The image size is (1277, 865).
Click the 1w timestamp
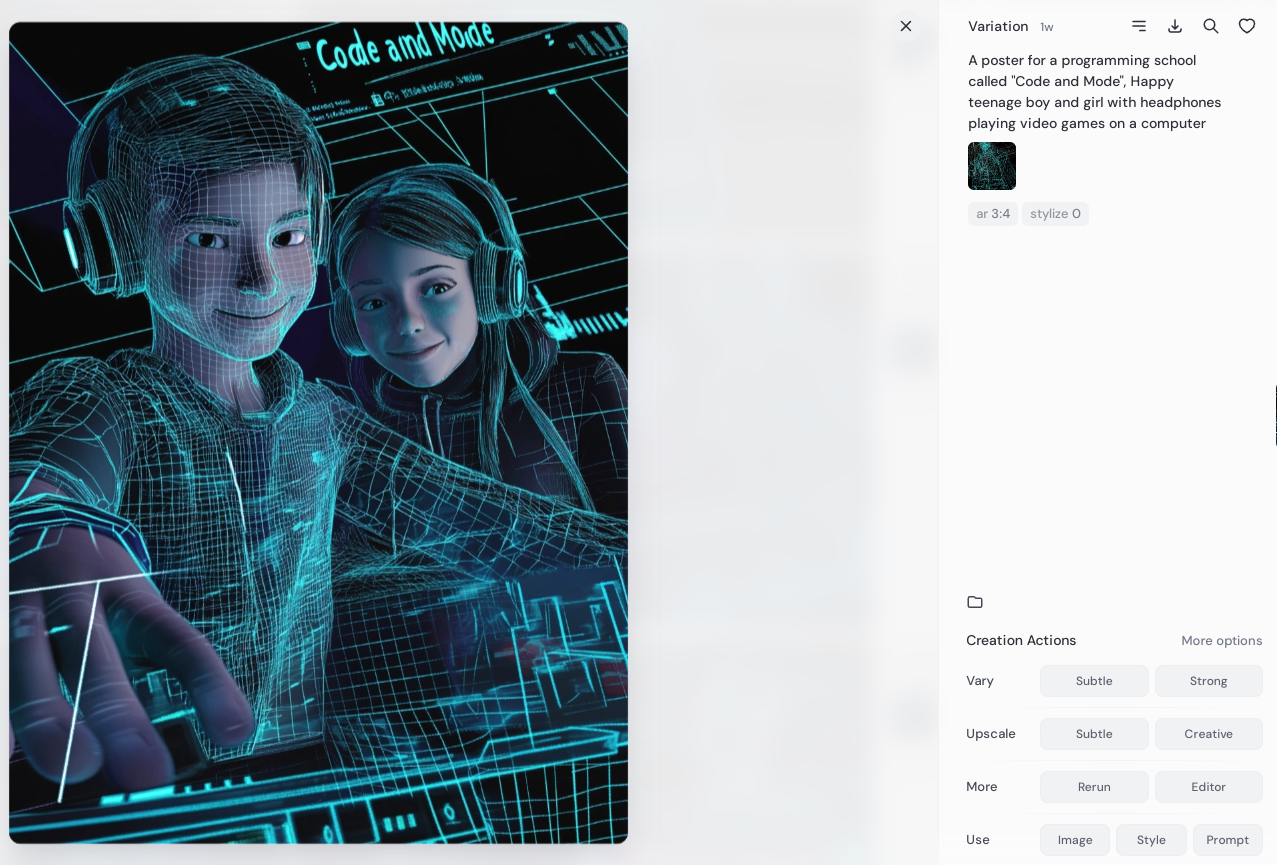tap(1046, 28)
